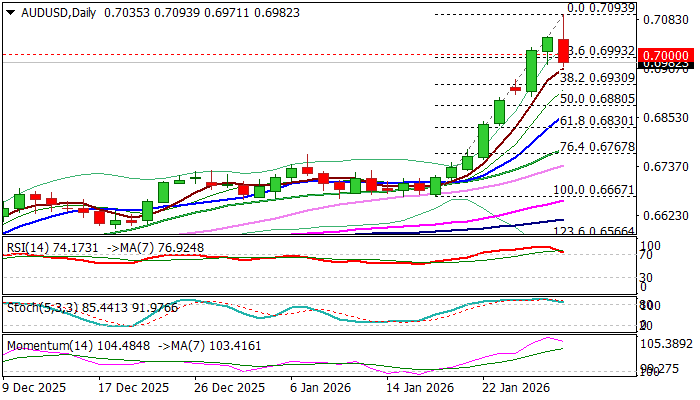The width and height of the screenshot is (700, 400).
Task: Select the 76.4 0.67678 Fibonacci label
Action: pos(597,146)
